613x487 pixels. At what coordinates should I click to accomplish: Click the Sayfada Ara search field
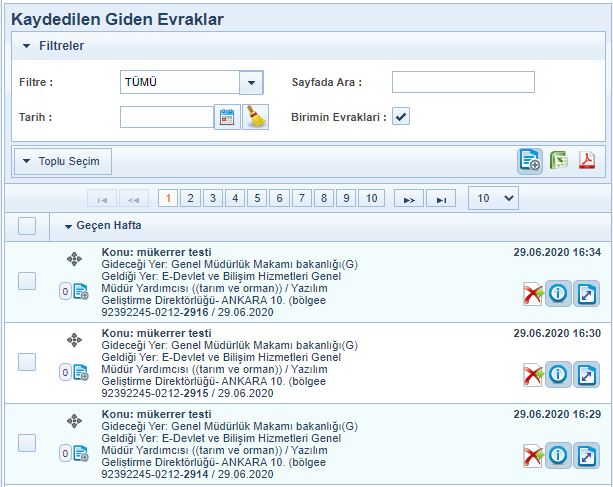coord(462,82)
